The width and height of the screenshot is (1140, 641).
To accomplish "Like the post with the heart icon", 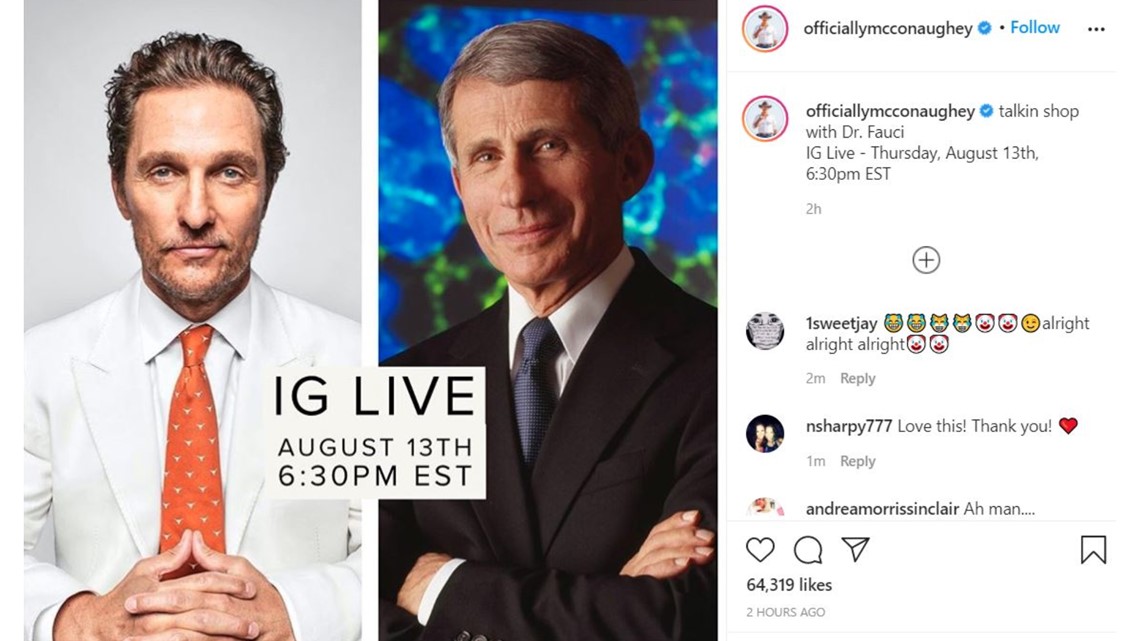I will (x=760, y=550).
